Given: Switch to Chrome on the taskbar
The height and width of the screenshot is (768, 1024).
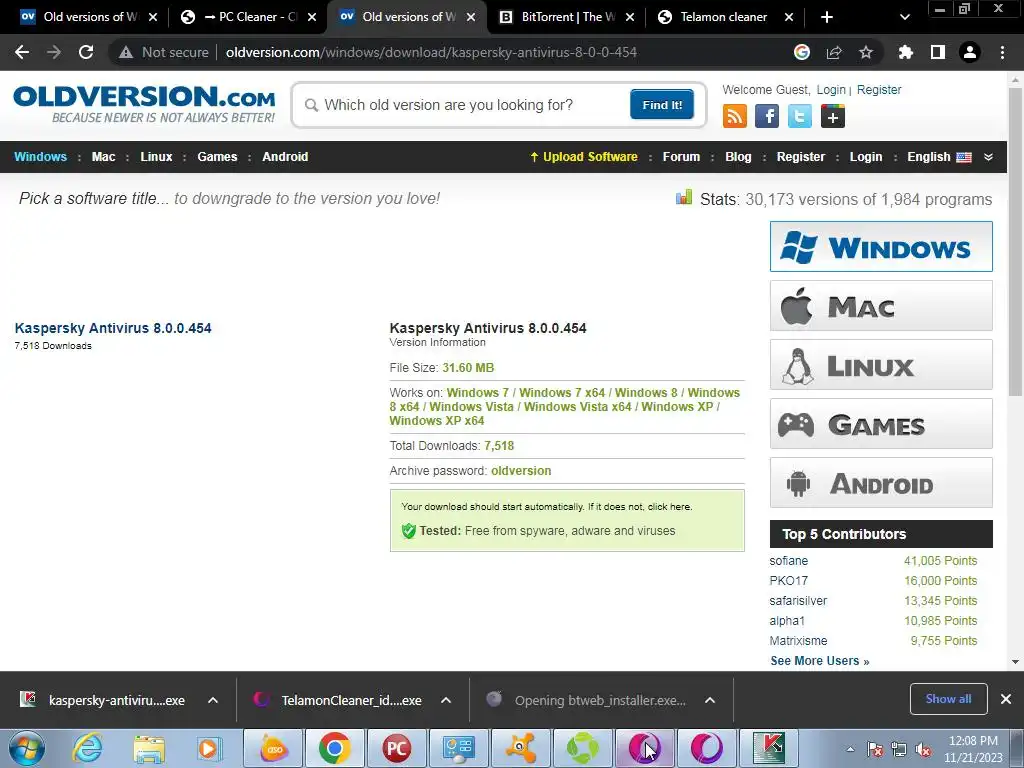Looking at the screenshot, I should pos(334,748).
